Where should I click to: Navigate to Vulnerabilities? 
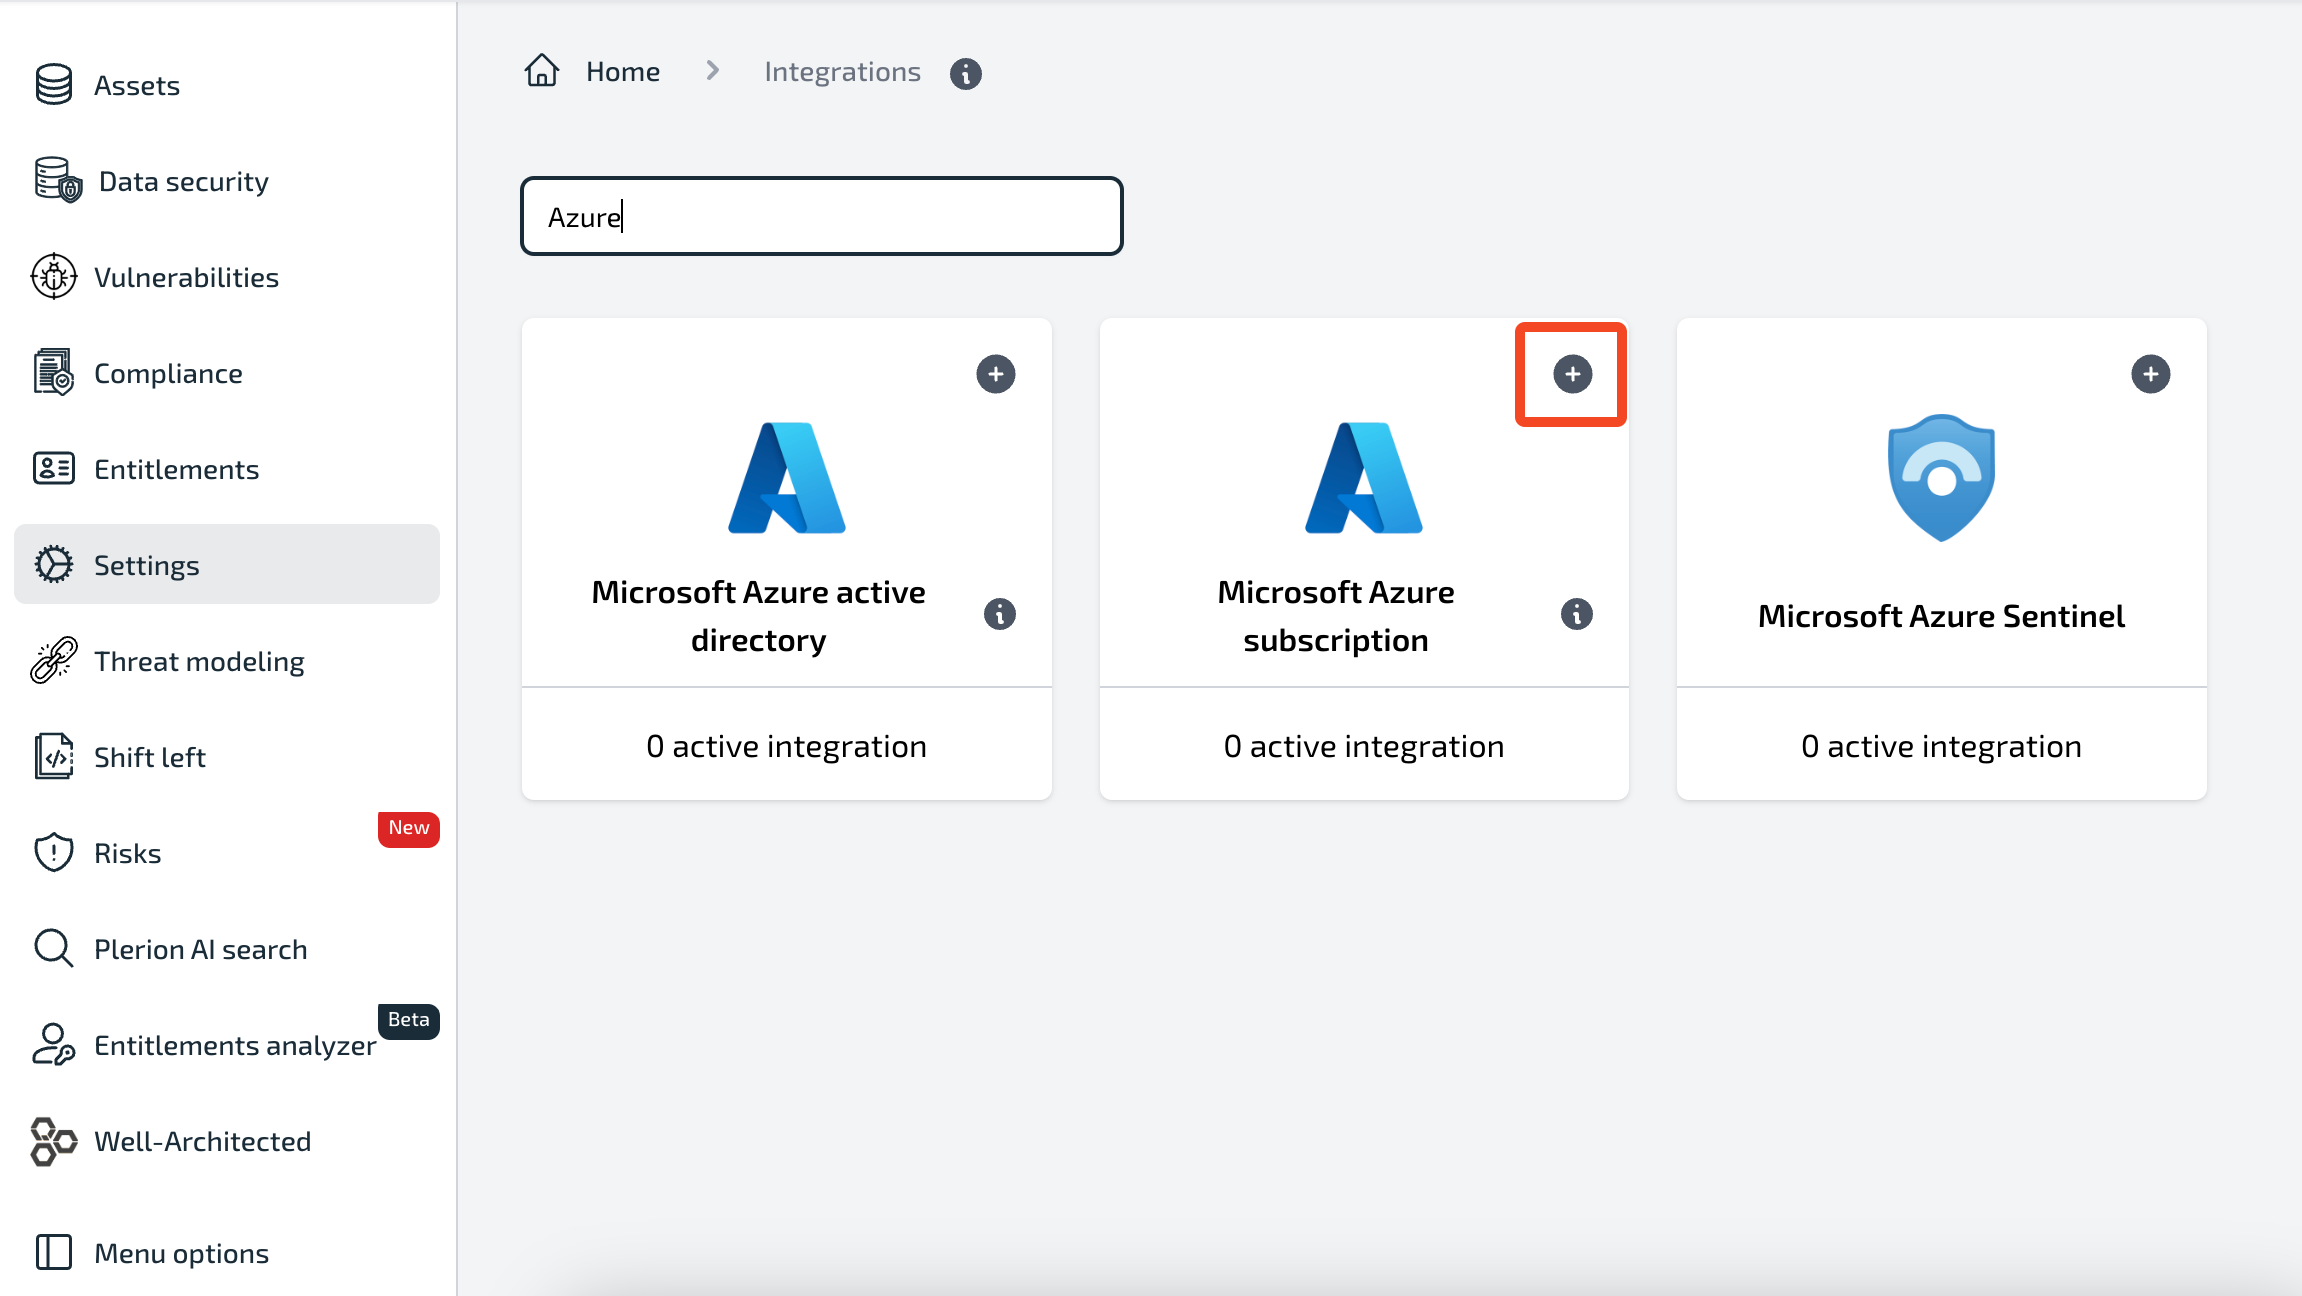(227, 278)
